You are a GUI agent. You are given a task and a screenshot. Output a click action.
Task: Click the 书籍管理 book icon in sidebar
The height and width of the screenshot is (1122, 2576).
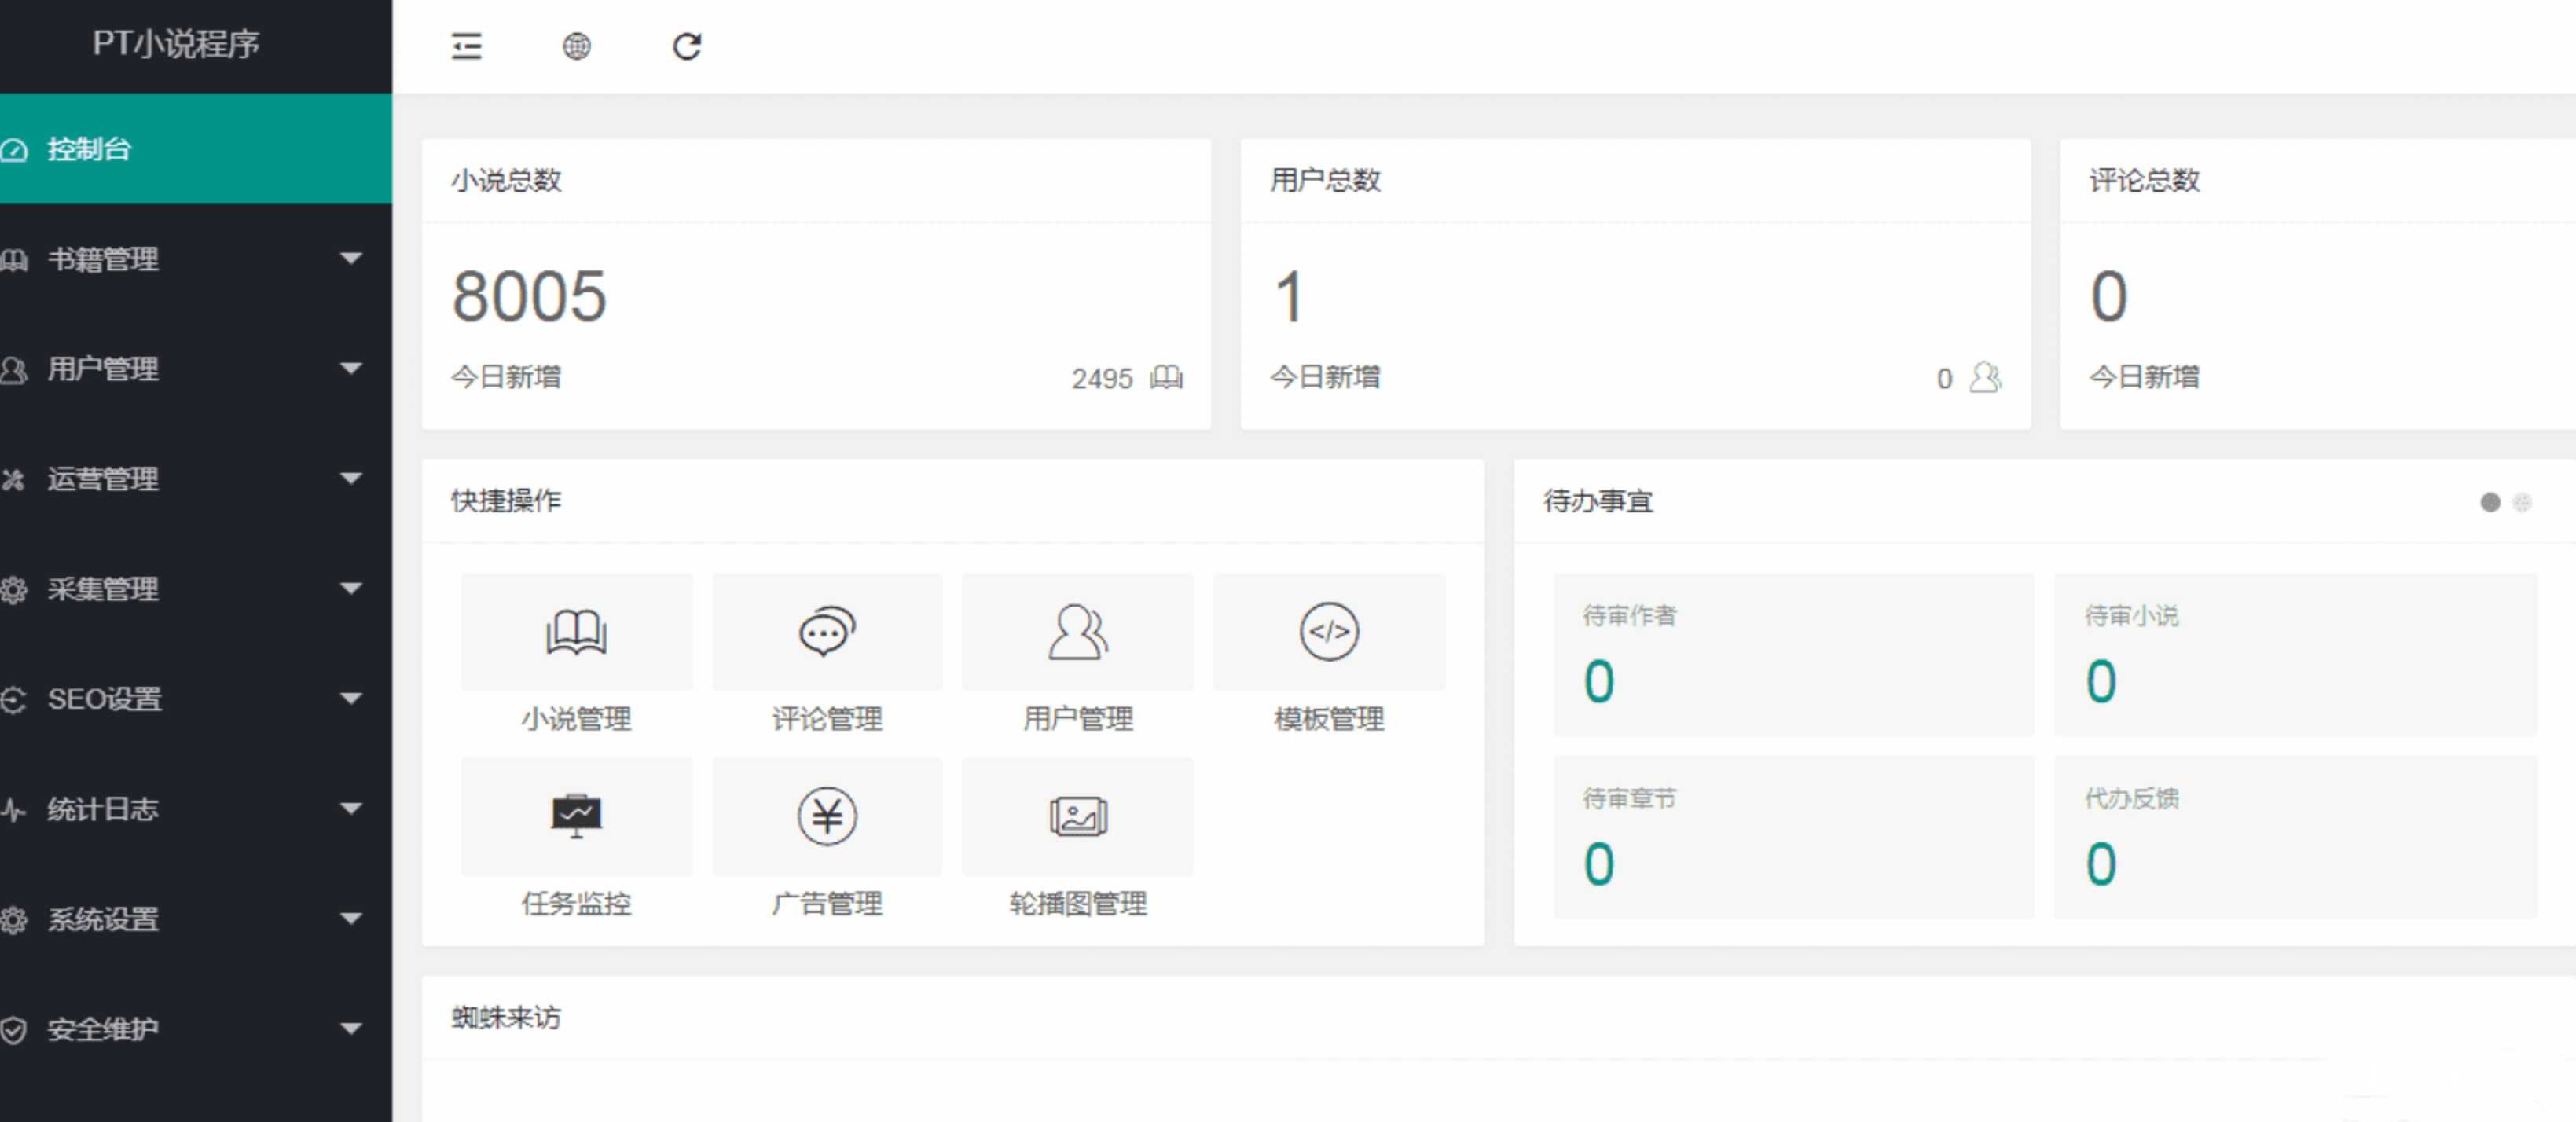14,260
